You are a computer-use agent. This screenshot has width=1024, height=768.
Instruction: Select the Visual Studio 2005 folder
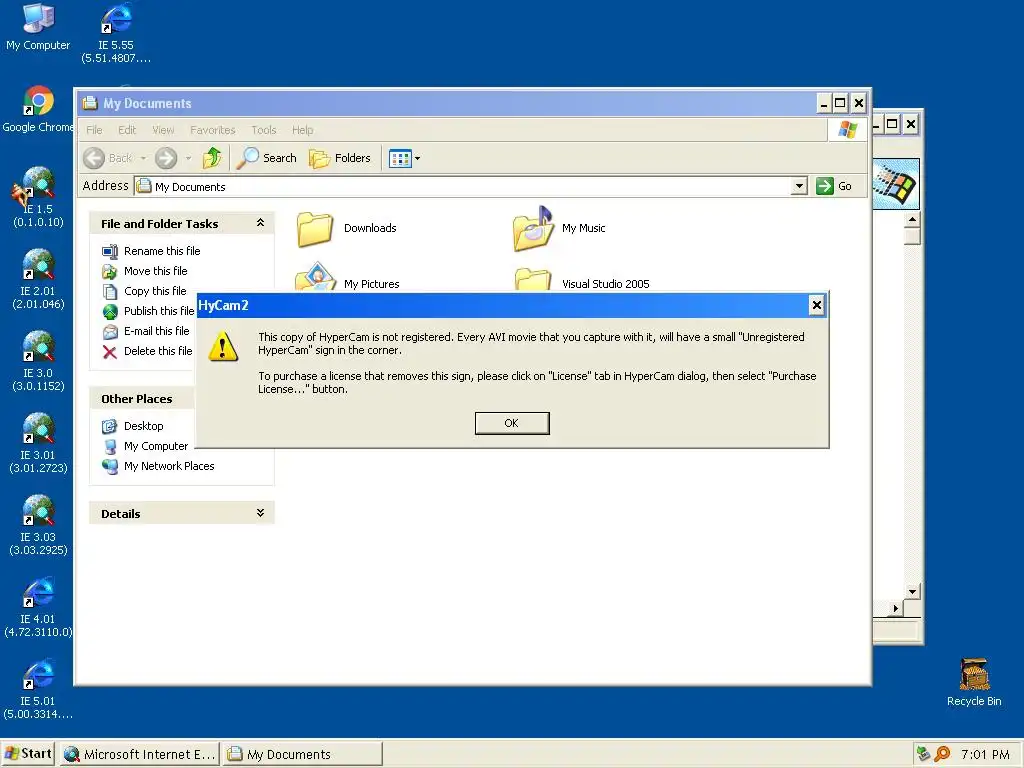(582, 281)
